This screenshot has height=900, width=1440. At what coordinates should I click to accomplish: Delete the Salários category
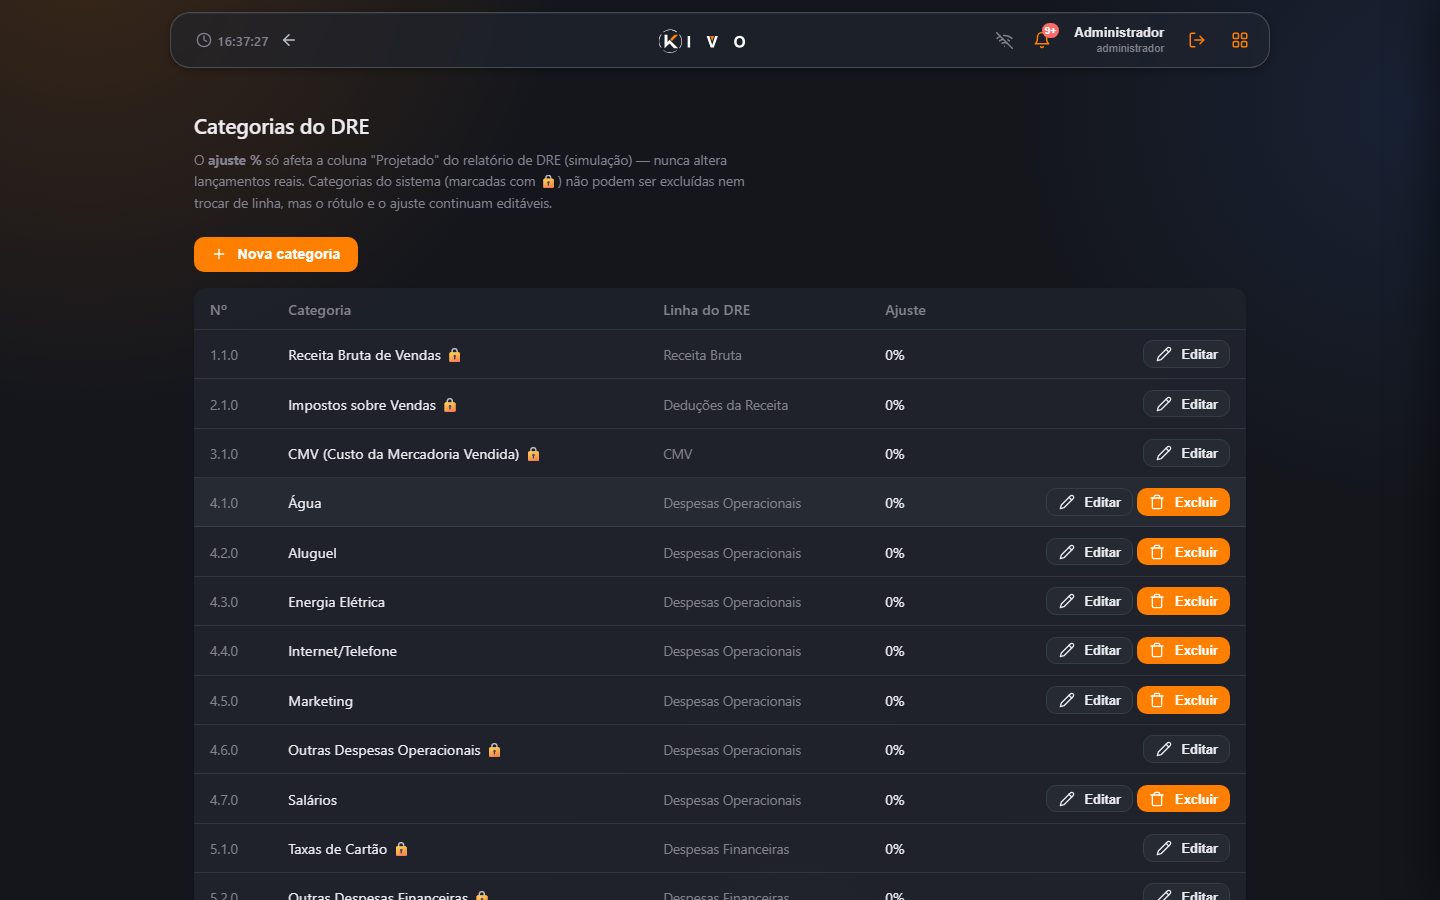pos(1183,799)
